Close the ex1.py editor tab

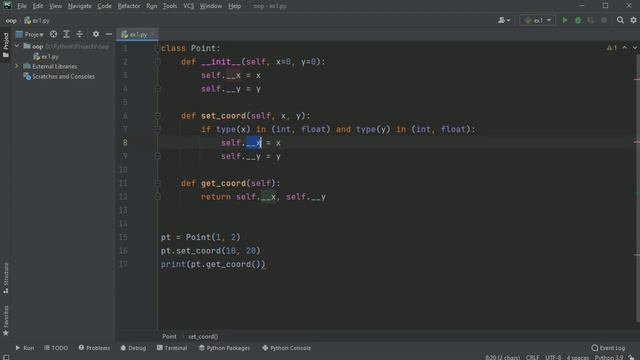[x=153, y=34]
